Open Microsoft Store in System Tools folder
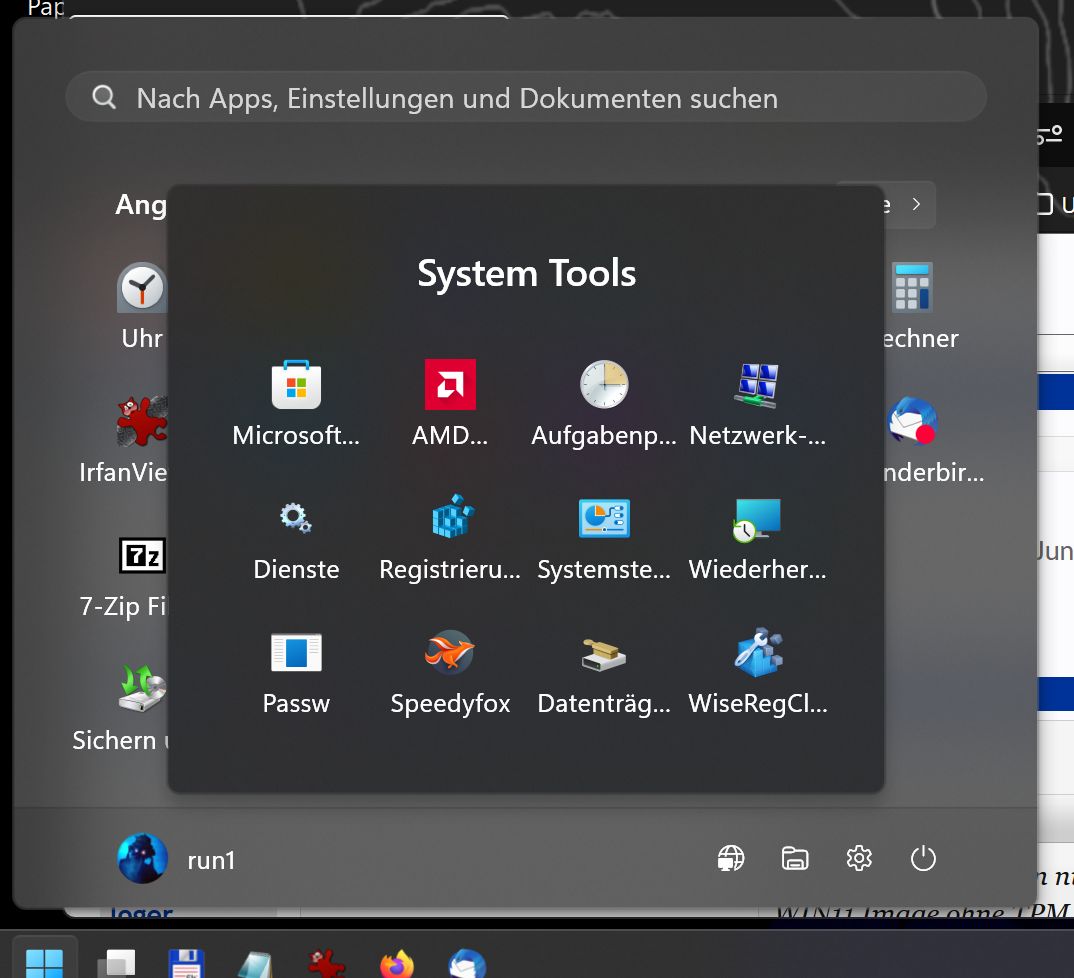This screenshot has width=1074, height=978. (296, 385)
